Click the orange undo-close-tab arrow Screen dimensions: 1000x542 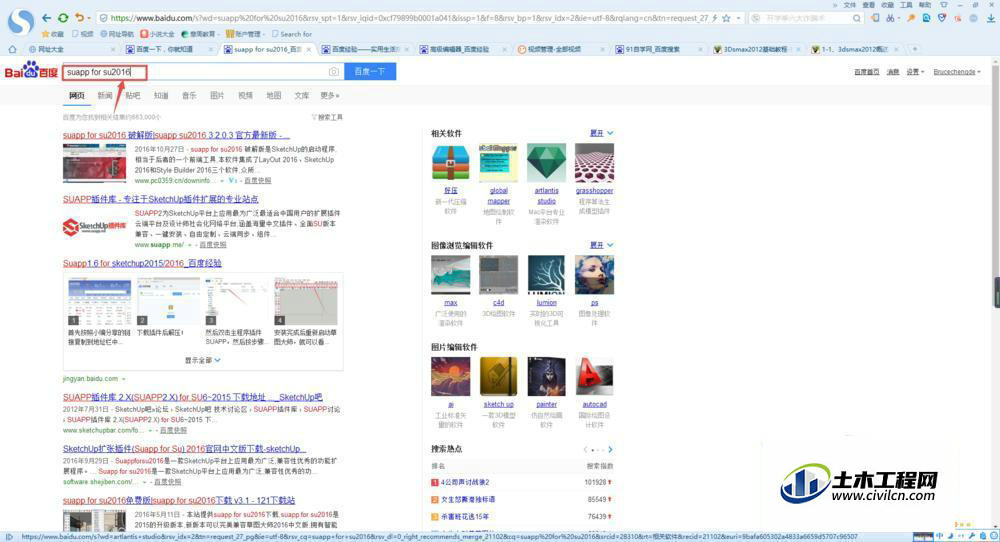click(79, 18)
